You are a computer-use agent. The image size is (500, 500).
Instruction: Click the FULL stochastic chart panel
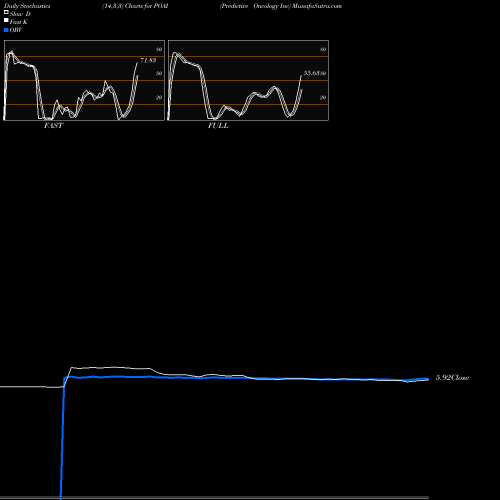[x=248, y=80]
